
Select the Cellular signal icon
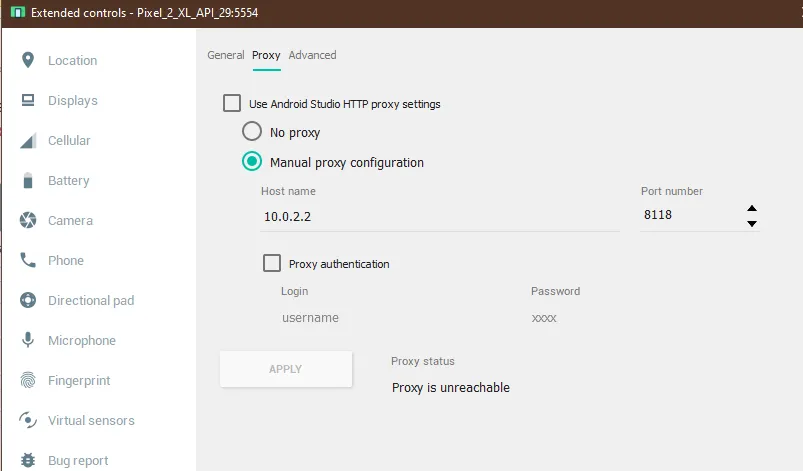click(x=28, y=140)
